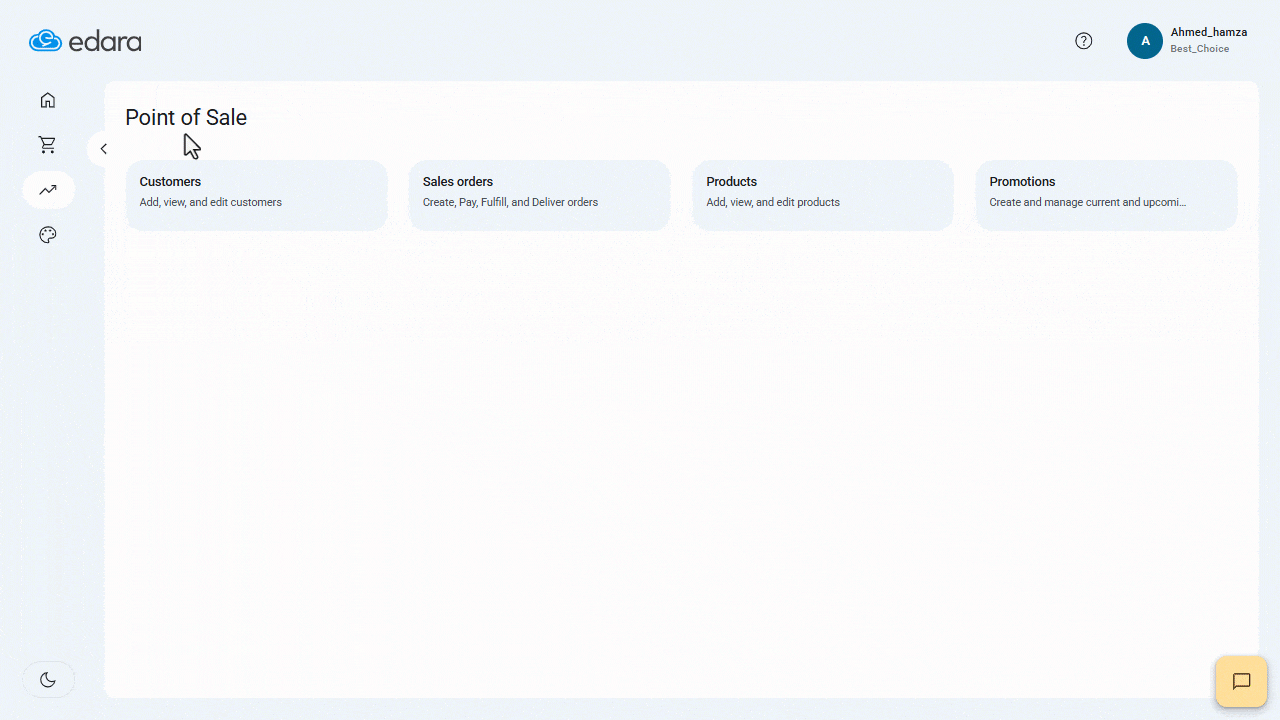Open the Home icon in sidebar

point(48,100)
